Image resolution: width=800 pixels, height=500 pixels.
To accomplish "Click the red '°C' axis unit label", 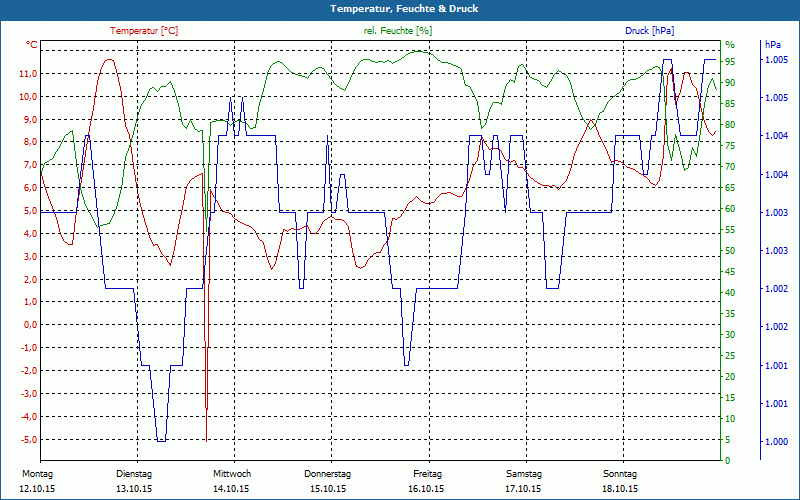I will click(x=32, y=45).
